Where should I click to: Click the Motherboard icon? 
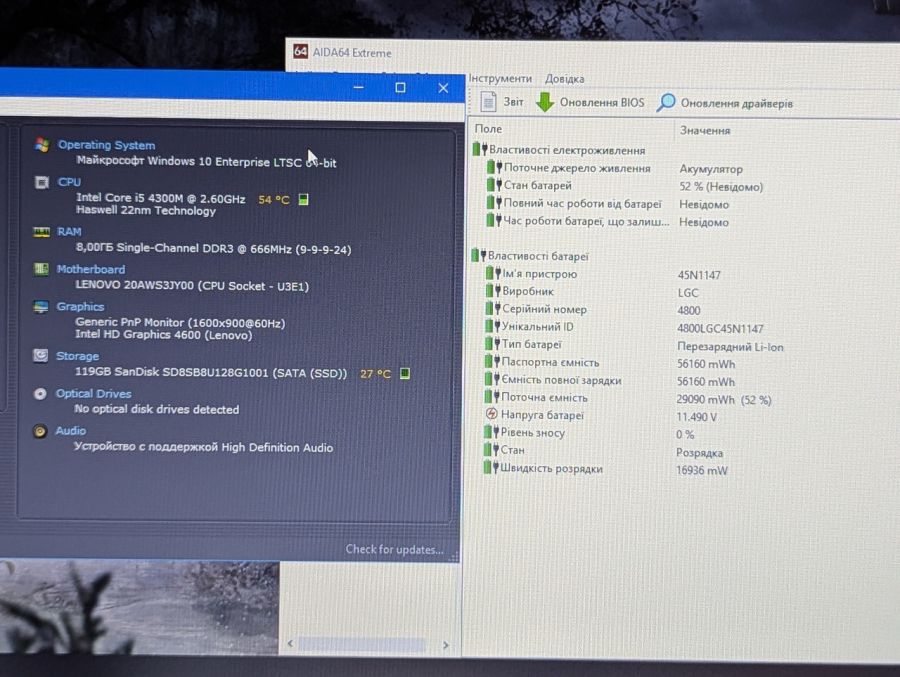41,269
